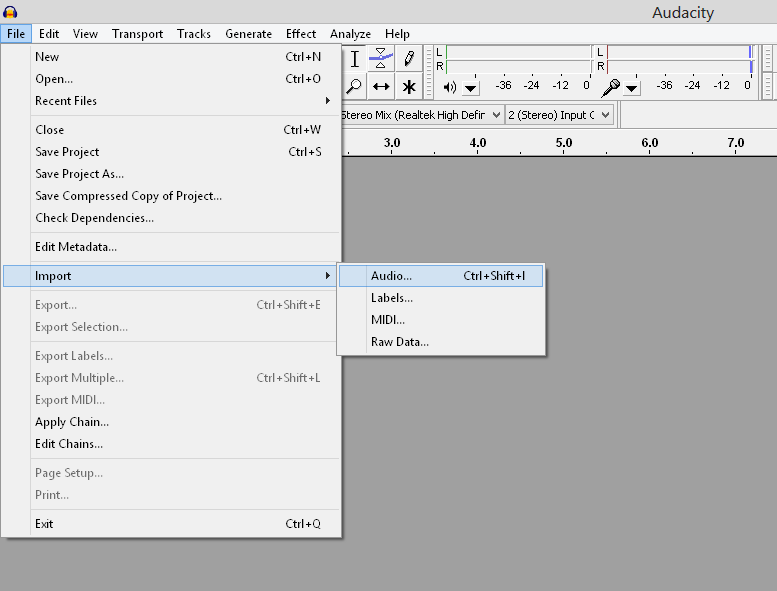This screenshot has height=591, width=777.
Task: Select the Multi-Tool asterisk icon
Action: click(x=409, y=87)
